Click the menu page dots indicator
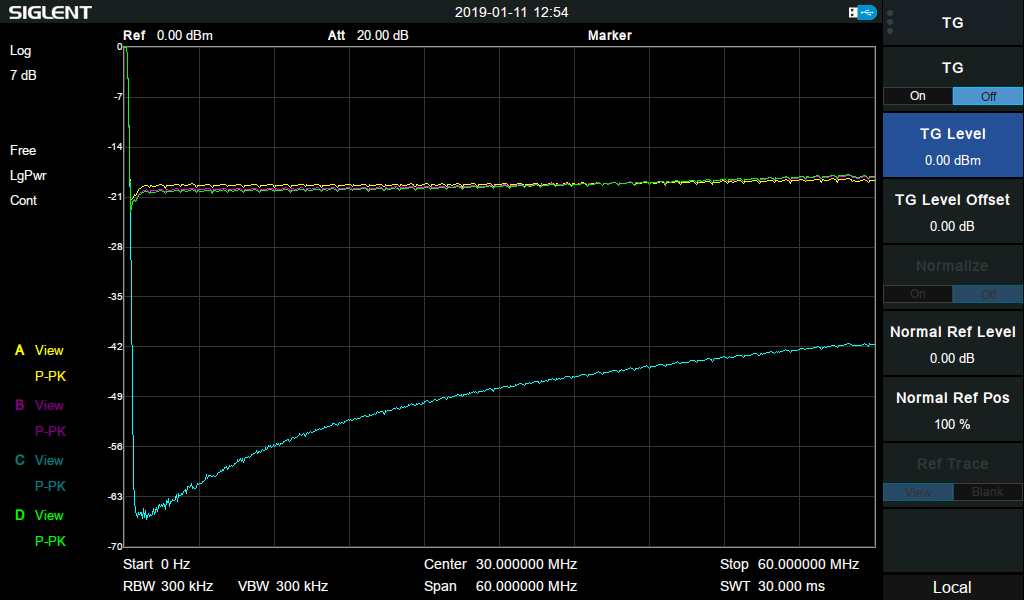Image resolution: width=1024 pixels, height=600 pixels. coord(890,22)
